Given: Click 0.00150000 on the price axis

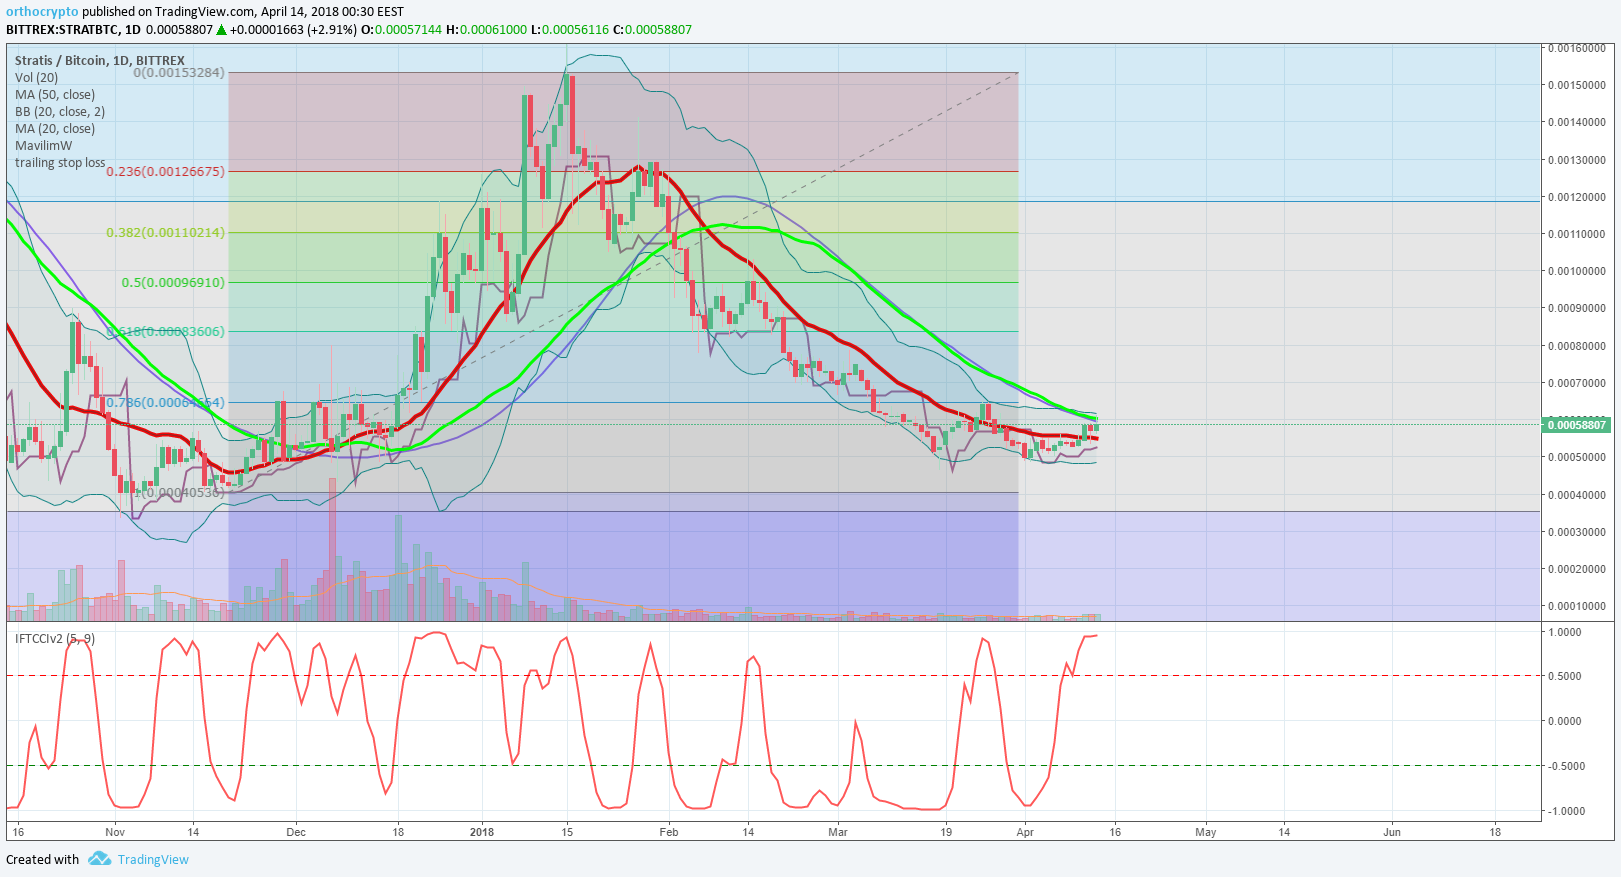Looking at the screenshot, I should click(1577, 85).
